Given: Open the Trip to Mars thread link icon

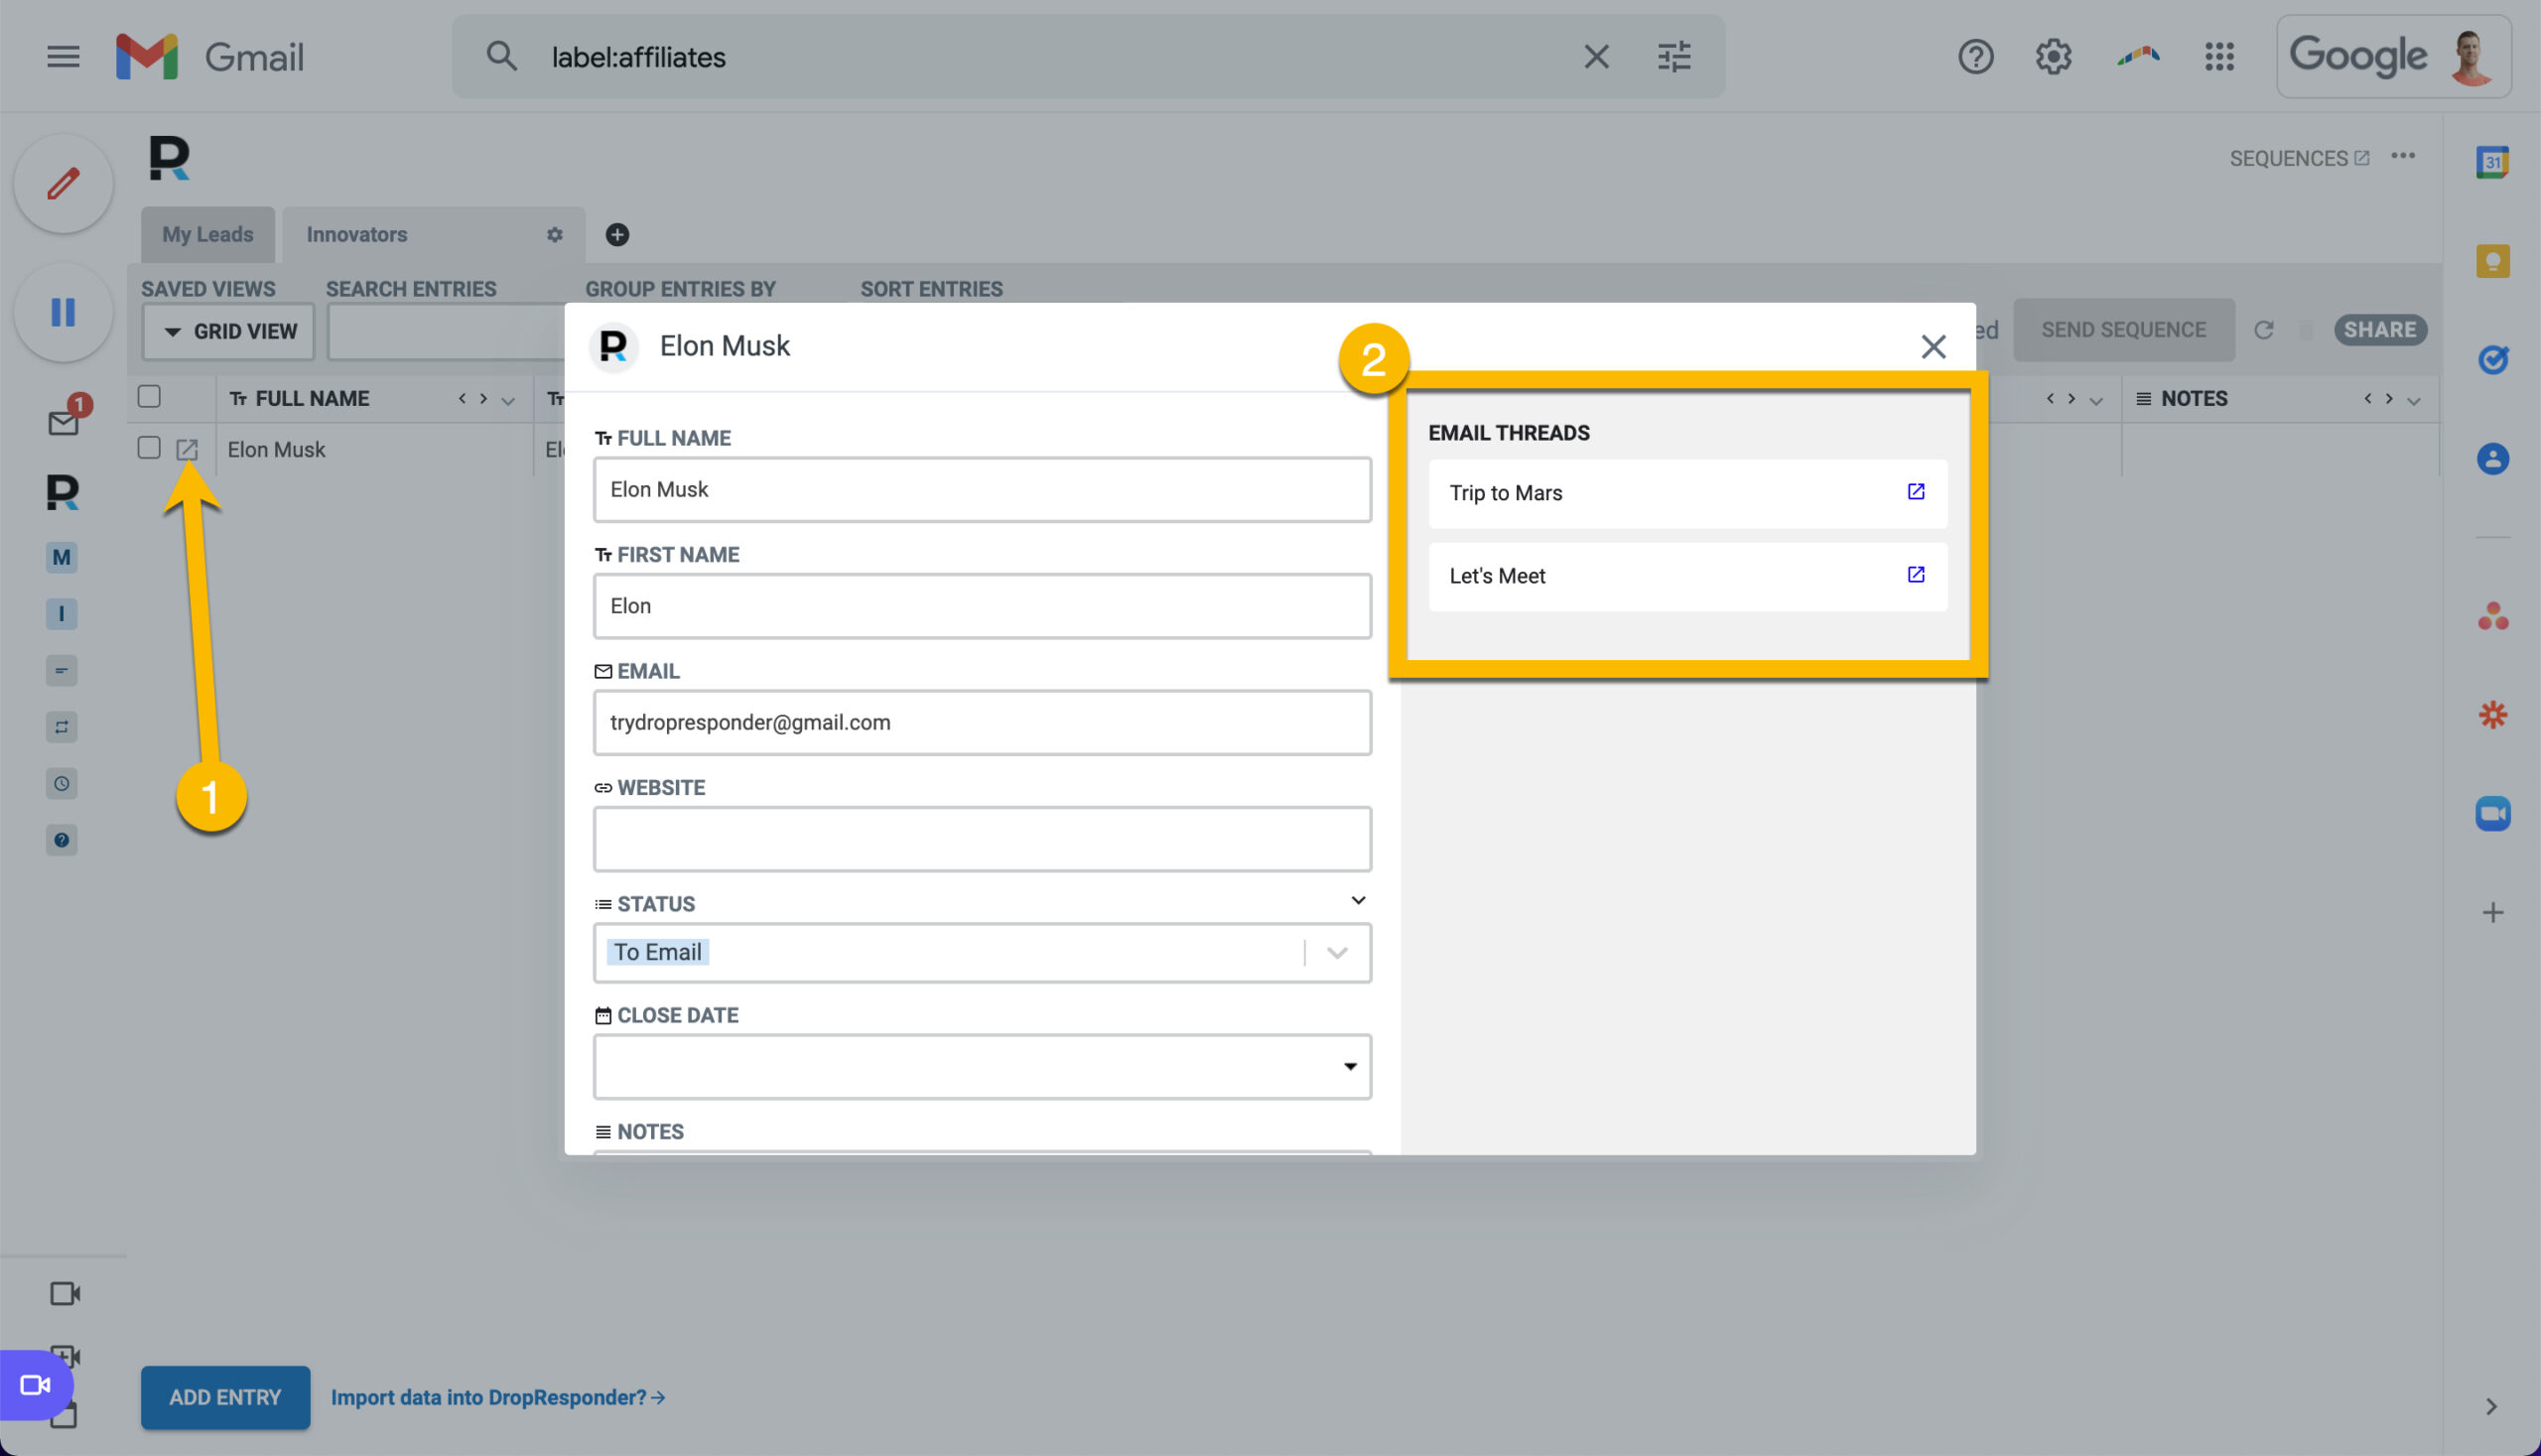Looking at the screenshot, I should [x=1915, y=491].
